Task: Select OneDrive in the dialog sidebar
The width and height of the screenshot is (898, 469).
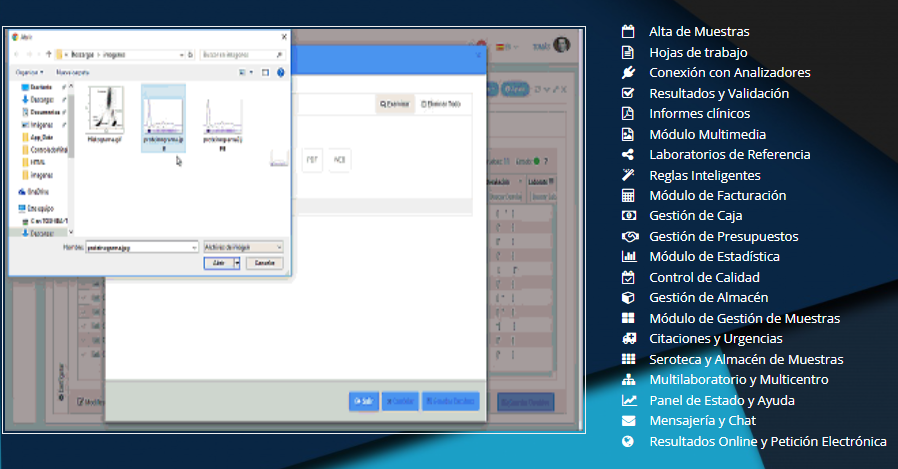Action: [x=33, y=192]
